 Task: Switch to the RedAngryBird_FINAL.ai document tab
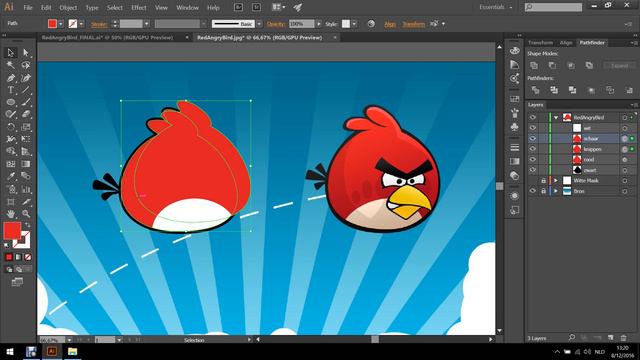tap(108, 38)
